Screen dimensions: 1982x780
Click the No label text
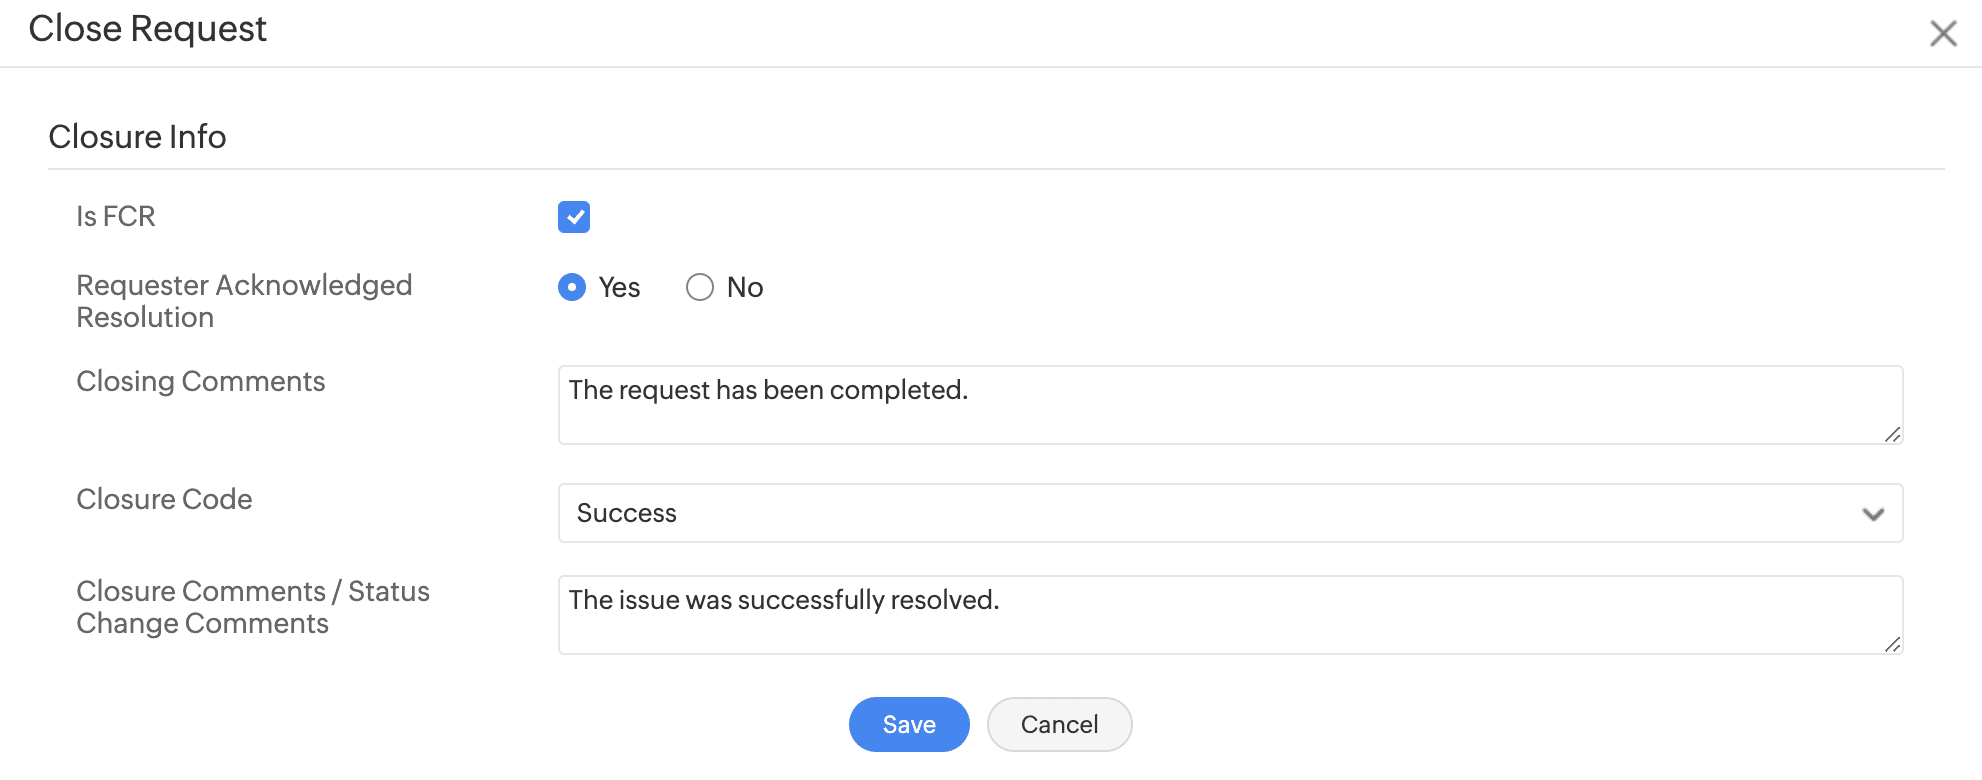click(x=745, y=288)
